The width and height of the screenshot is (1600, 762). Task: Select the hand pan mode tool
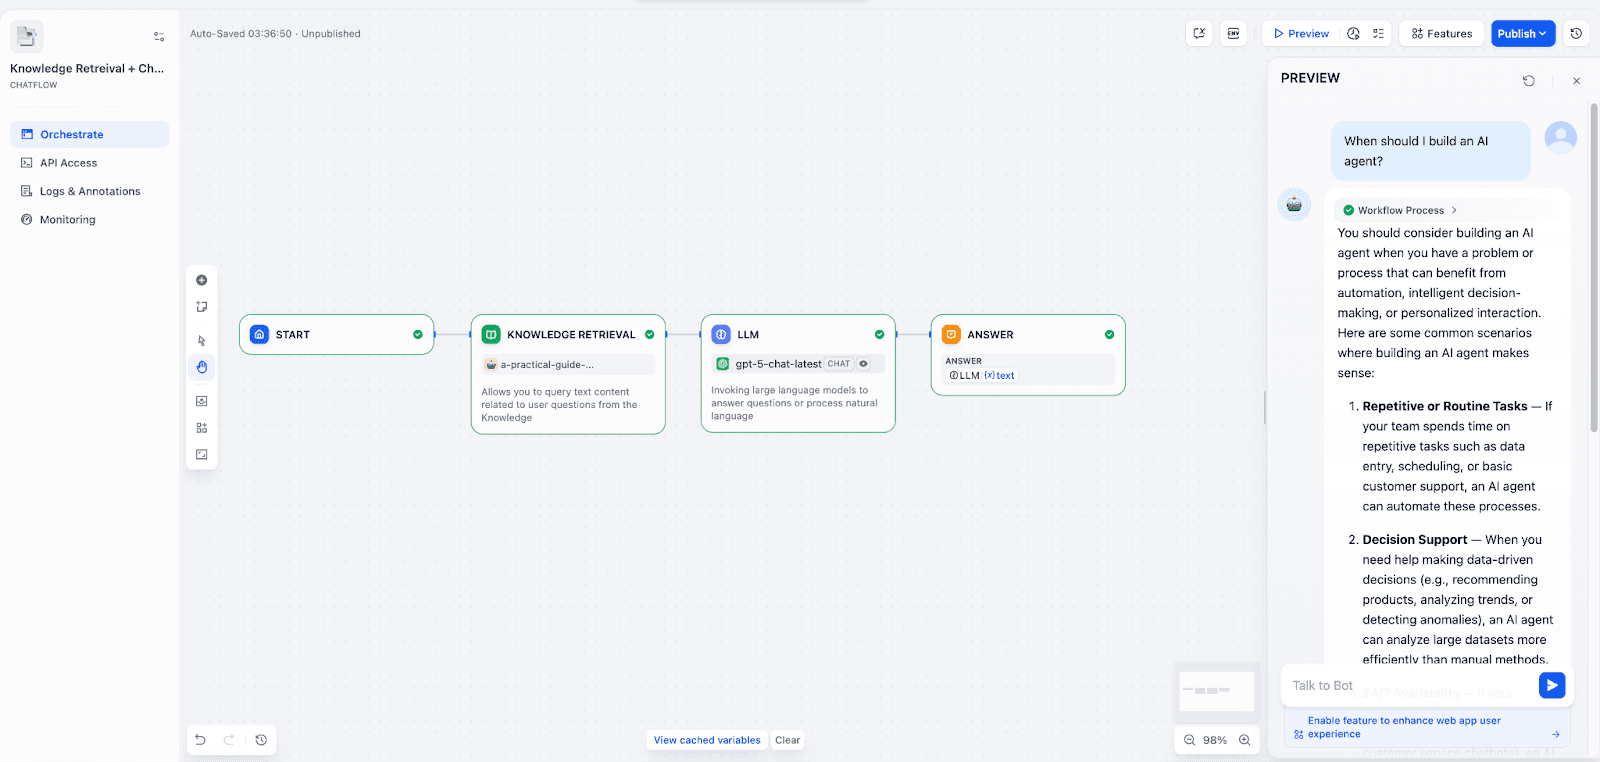coord(201,367)
